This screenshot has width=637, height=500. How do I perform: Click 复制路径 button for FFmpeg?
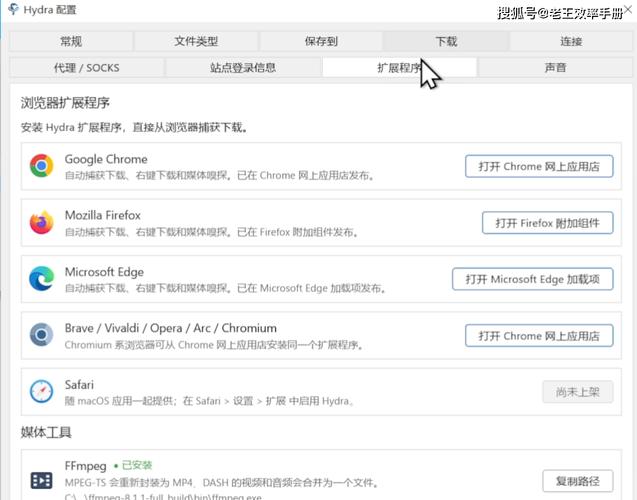(x=578, y=481)
